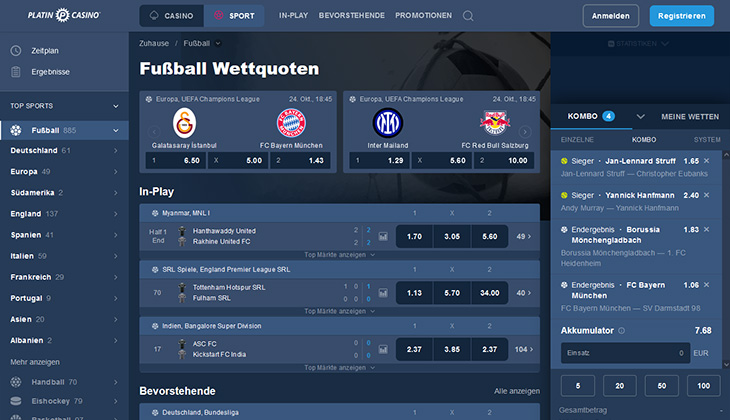Expand the Spanien category chevron
The width and height of the screenshot is (730, 420).
[x=115, y=235]
